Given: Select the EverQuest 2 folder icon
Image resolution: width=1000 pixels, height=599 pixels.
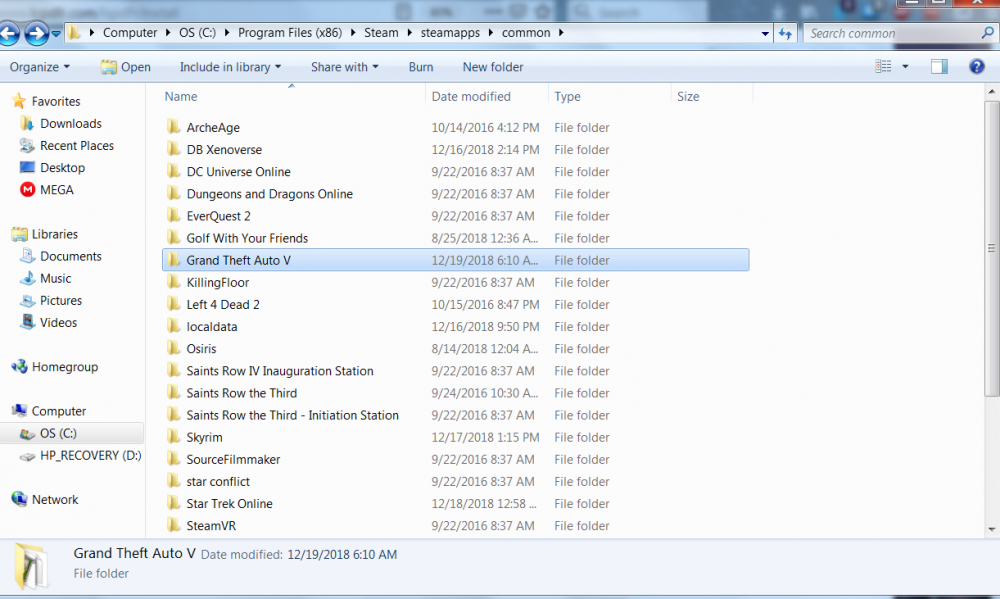Looking at the screenshot, I should tap(173, 215).
